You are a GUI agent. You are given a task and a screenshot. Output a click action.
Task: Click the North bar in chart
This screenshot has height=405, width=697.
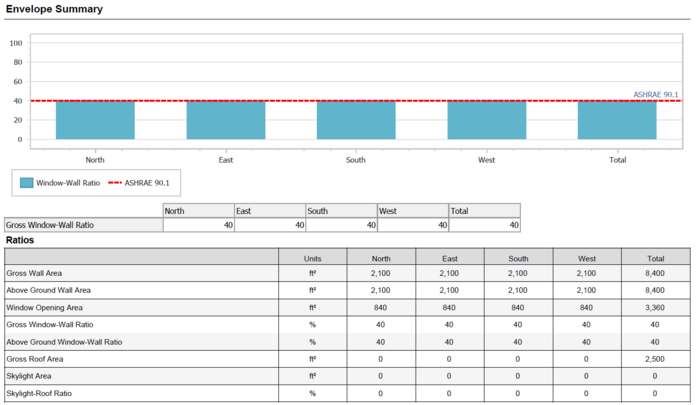pyautogui.click(x=95, y=120)
